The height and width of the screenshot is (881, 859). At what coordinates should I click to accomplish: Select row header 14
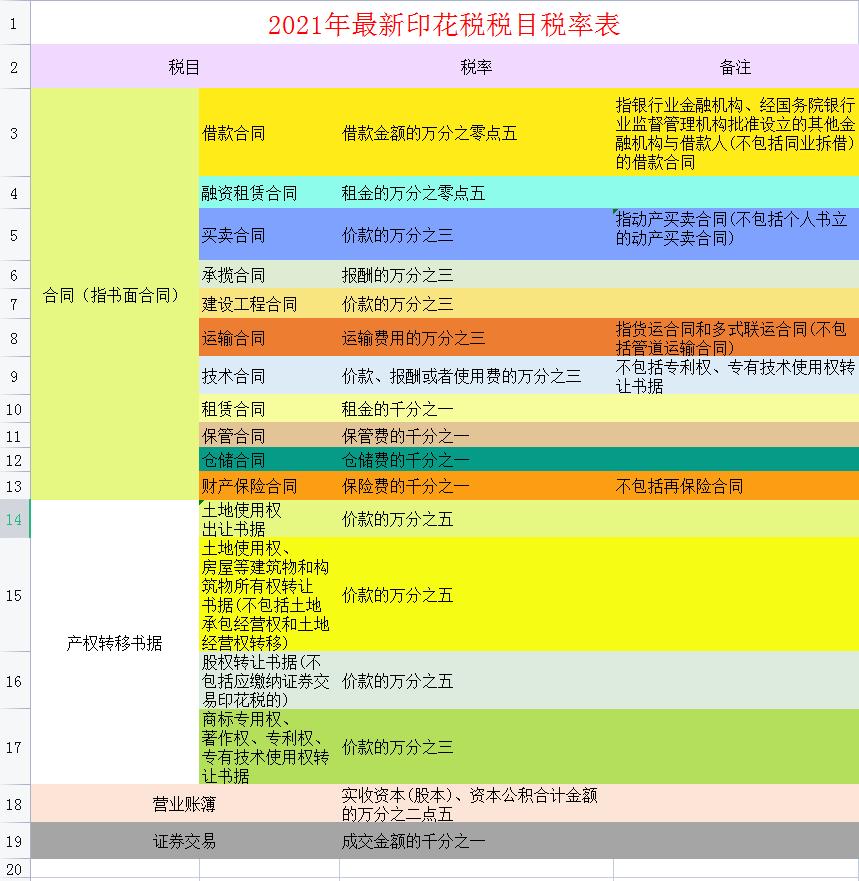point(14,518)
